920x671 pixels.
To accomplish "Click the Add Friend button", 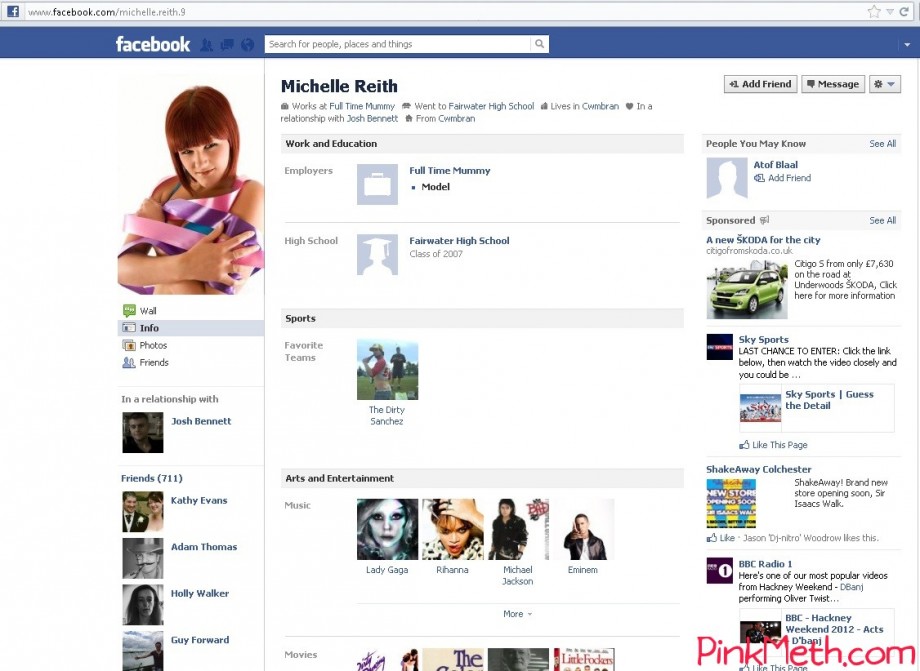I will click(x=760, y=84).
